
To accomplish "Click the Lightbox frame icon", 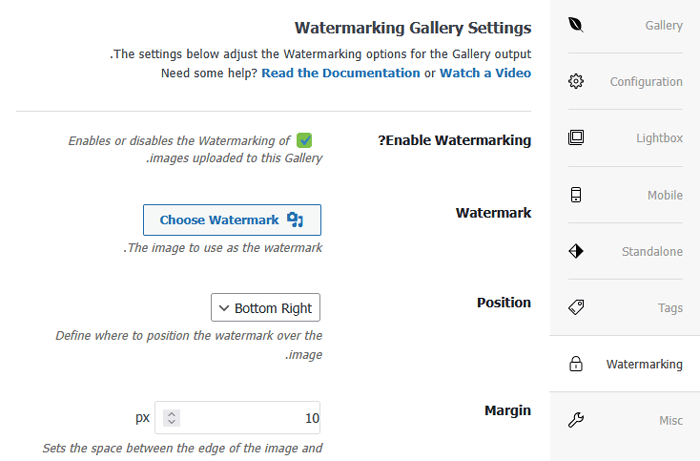I will point(575,138).
